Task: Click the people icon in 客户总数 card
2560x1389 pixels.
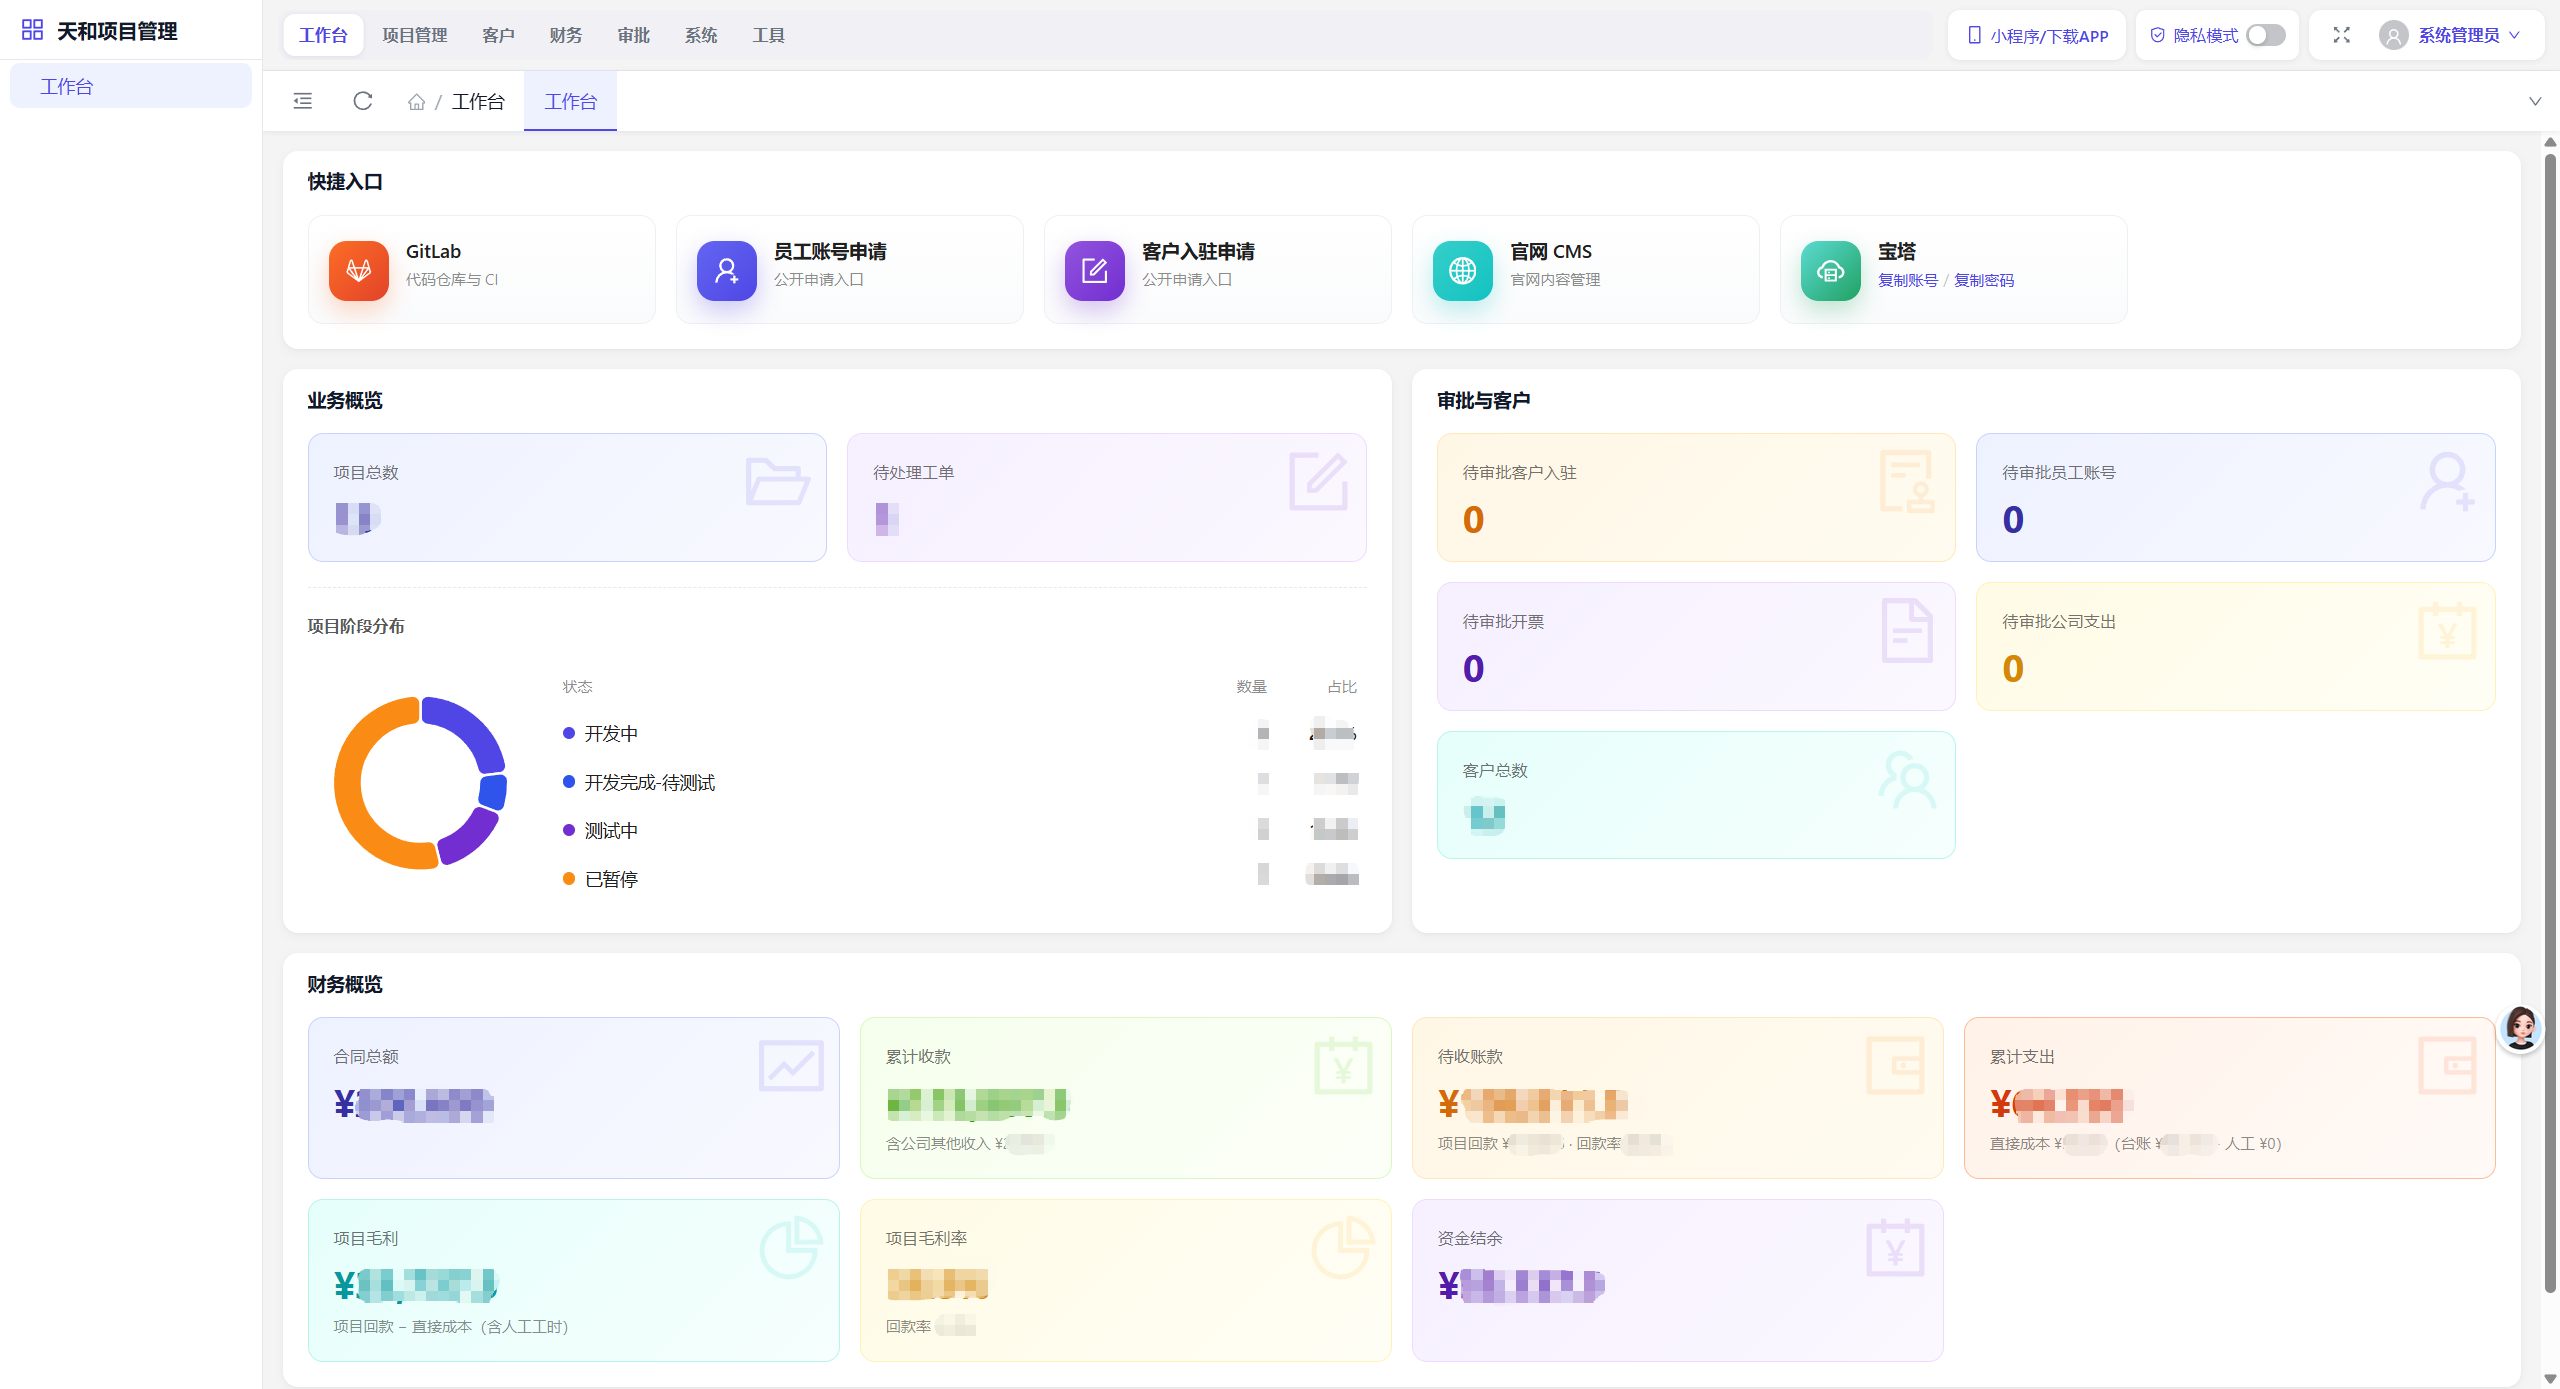Action: pyautogui.click(x=1907, y=779)
